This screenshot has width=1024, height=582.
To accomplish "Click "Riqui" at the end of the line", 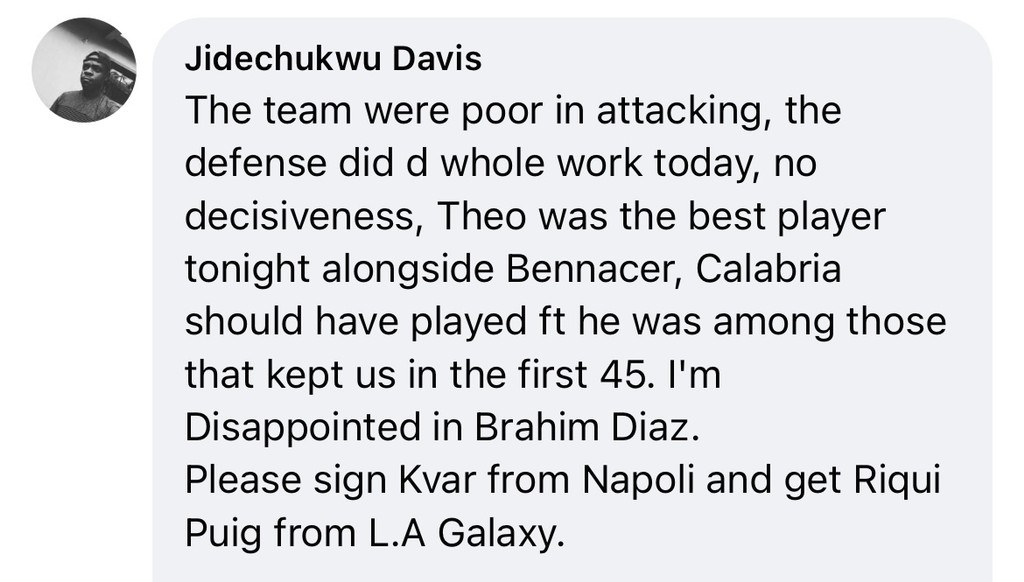I will (x=897, y=481).
